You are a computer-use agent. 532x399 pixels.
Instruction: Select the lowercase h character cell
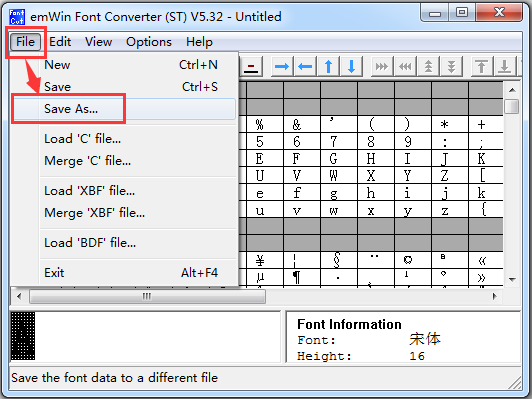(376, 193)
